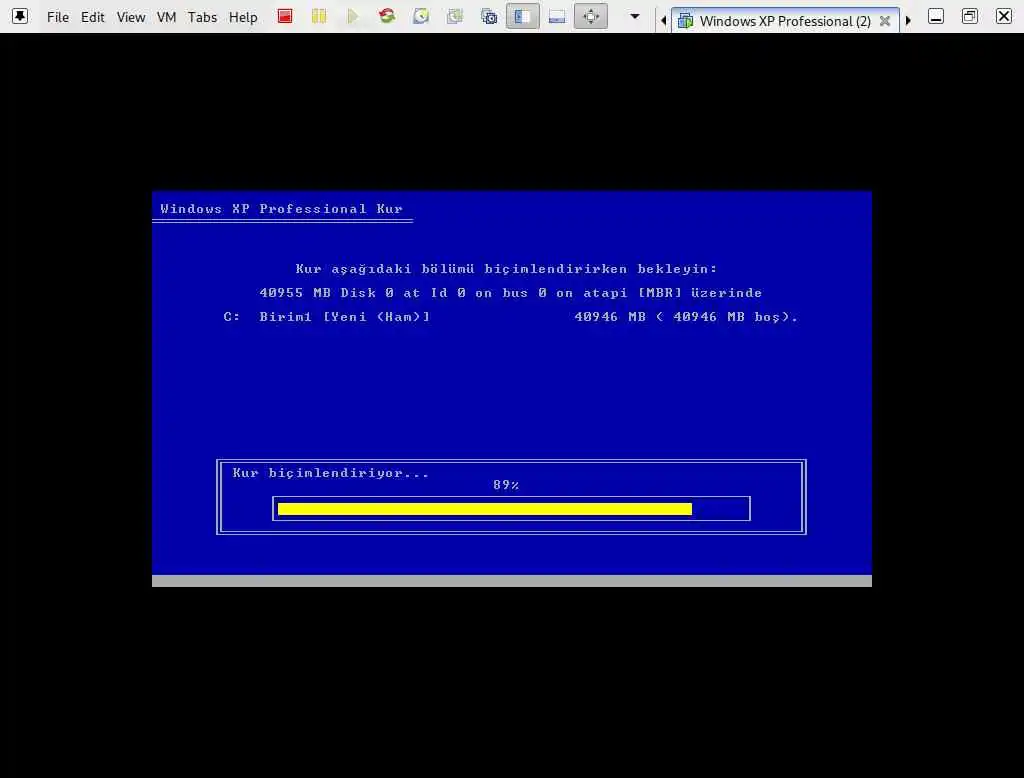Open the Tabs menu
Image resolution: width=1024 pixels, height=778 pixels.
[202, 18]
